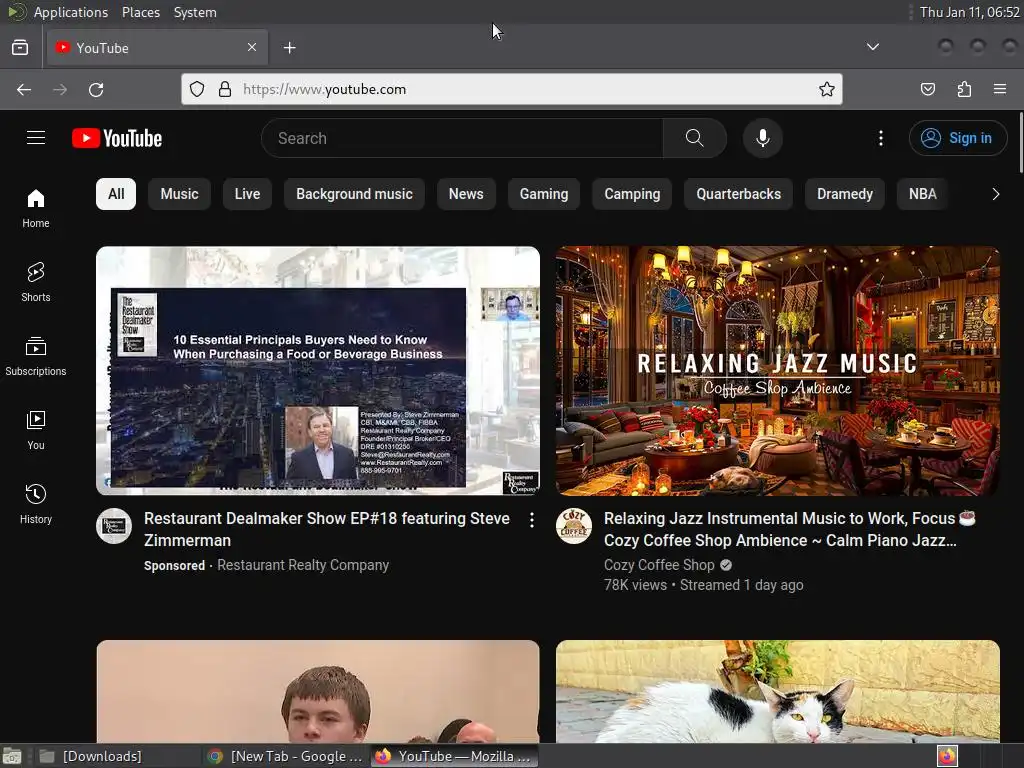View site security padlock info
This screenshot has width=1024, height=768.
(225, 89)
